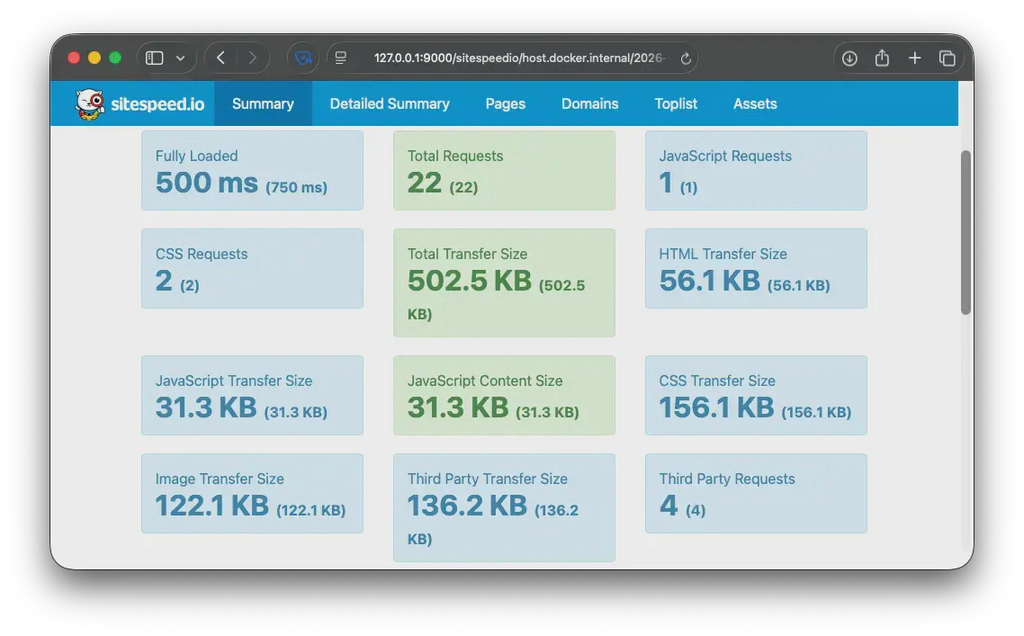Click the Fully Loaded metric card
1024x636 pixels.
pos(252,171)
